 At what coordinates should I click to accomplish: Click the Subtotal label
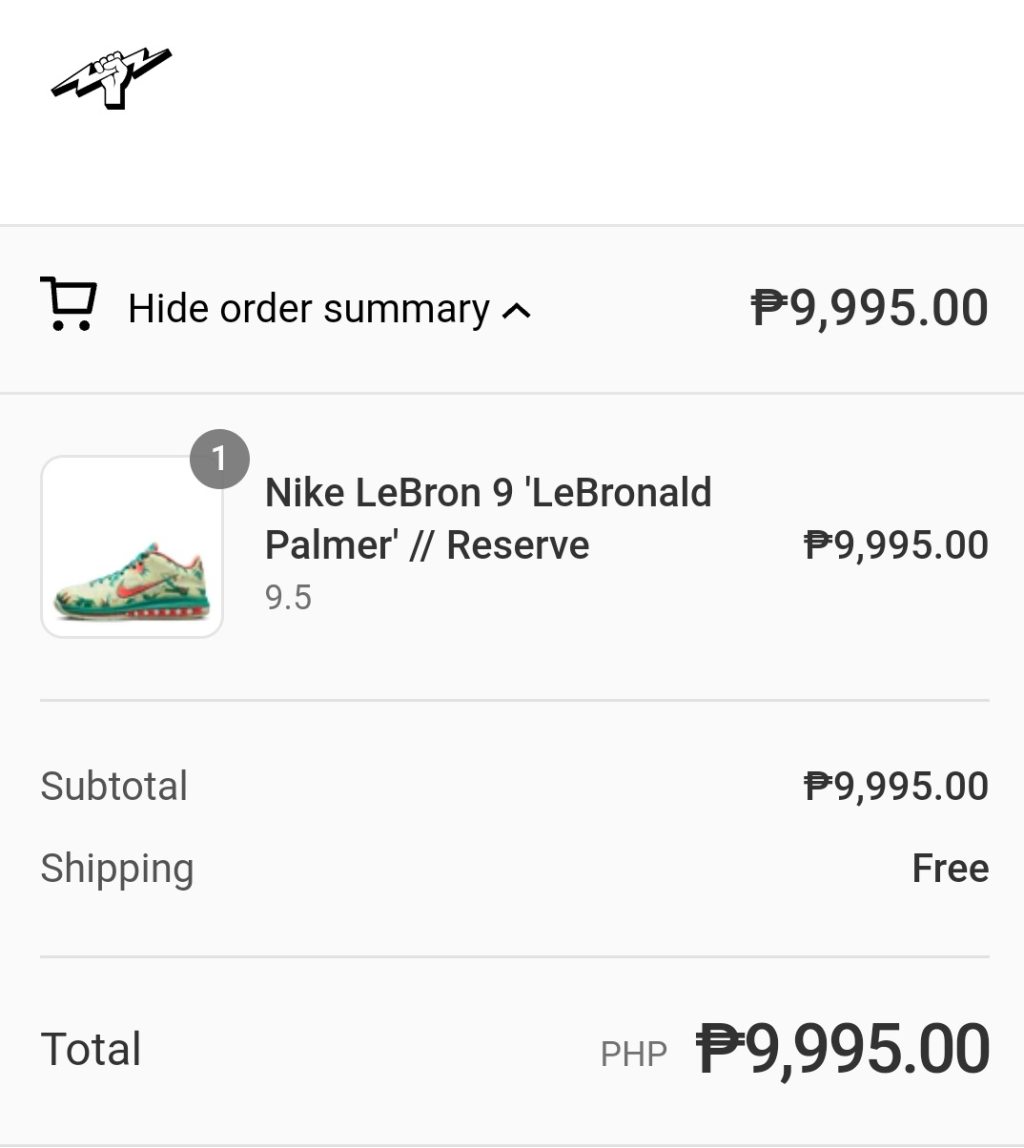coord(114,786)
